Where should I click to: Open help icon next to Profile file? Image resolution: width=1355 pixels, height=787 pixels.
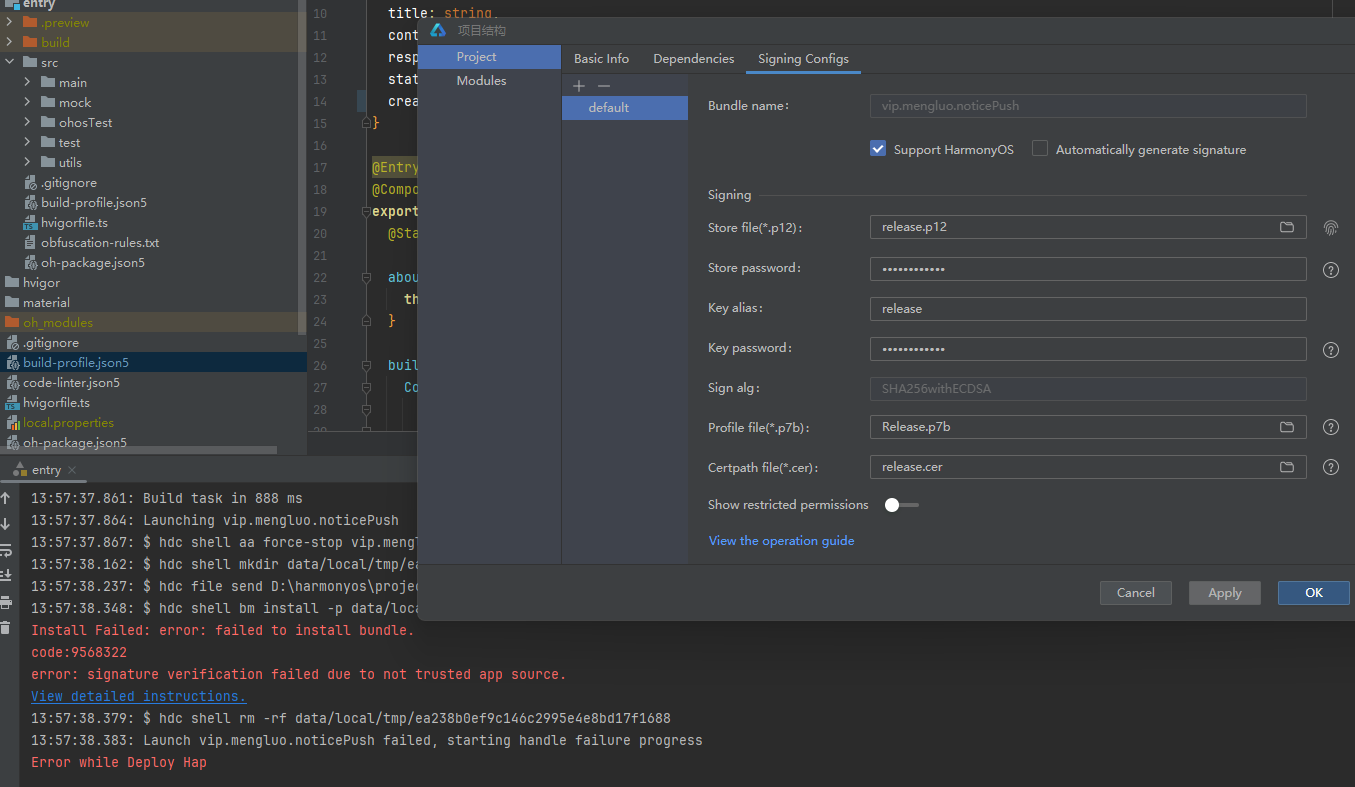(x=1331, y=427)
